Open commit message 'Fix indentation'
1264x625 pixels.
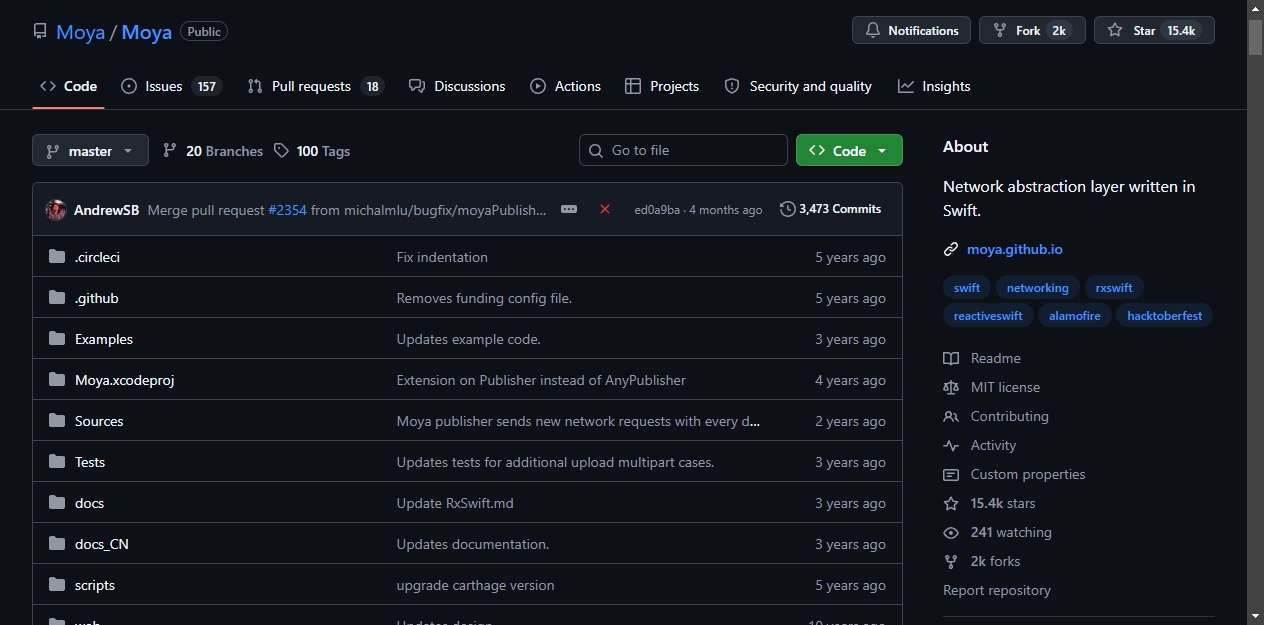coord(442,257)
